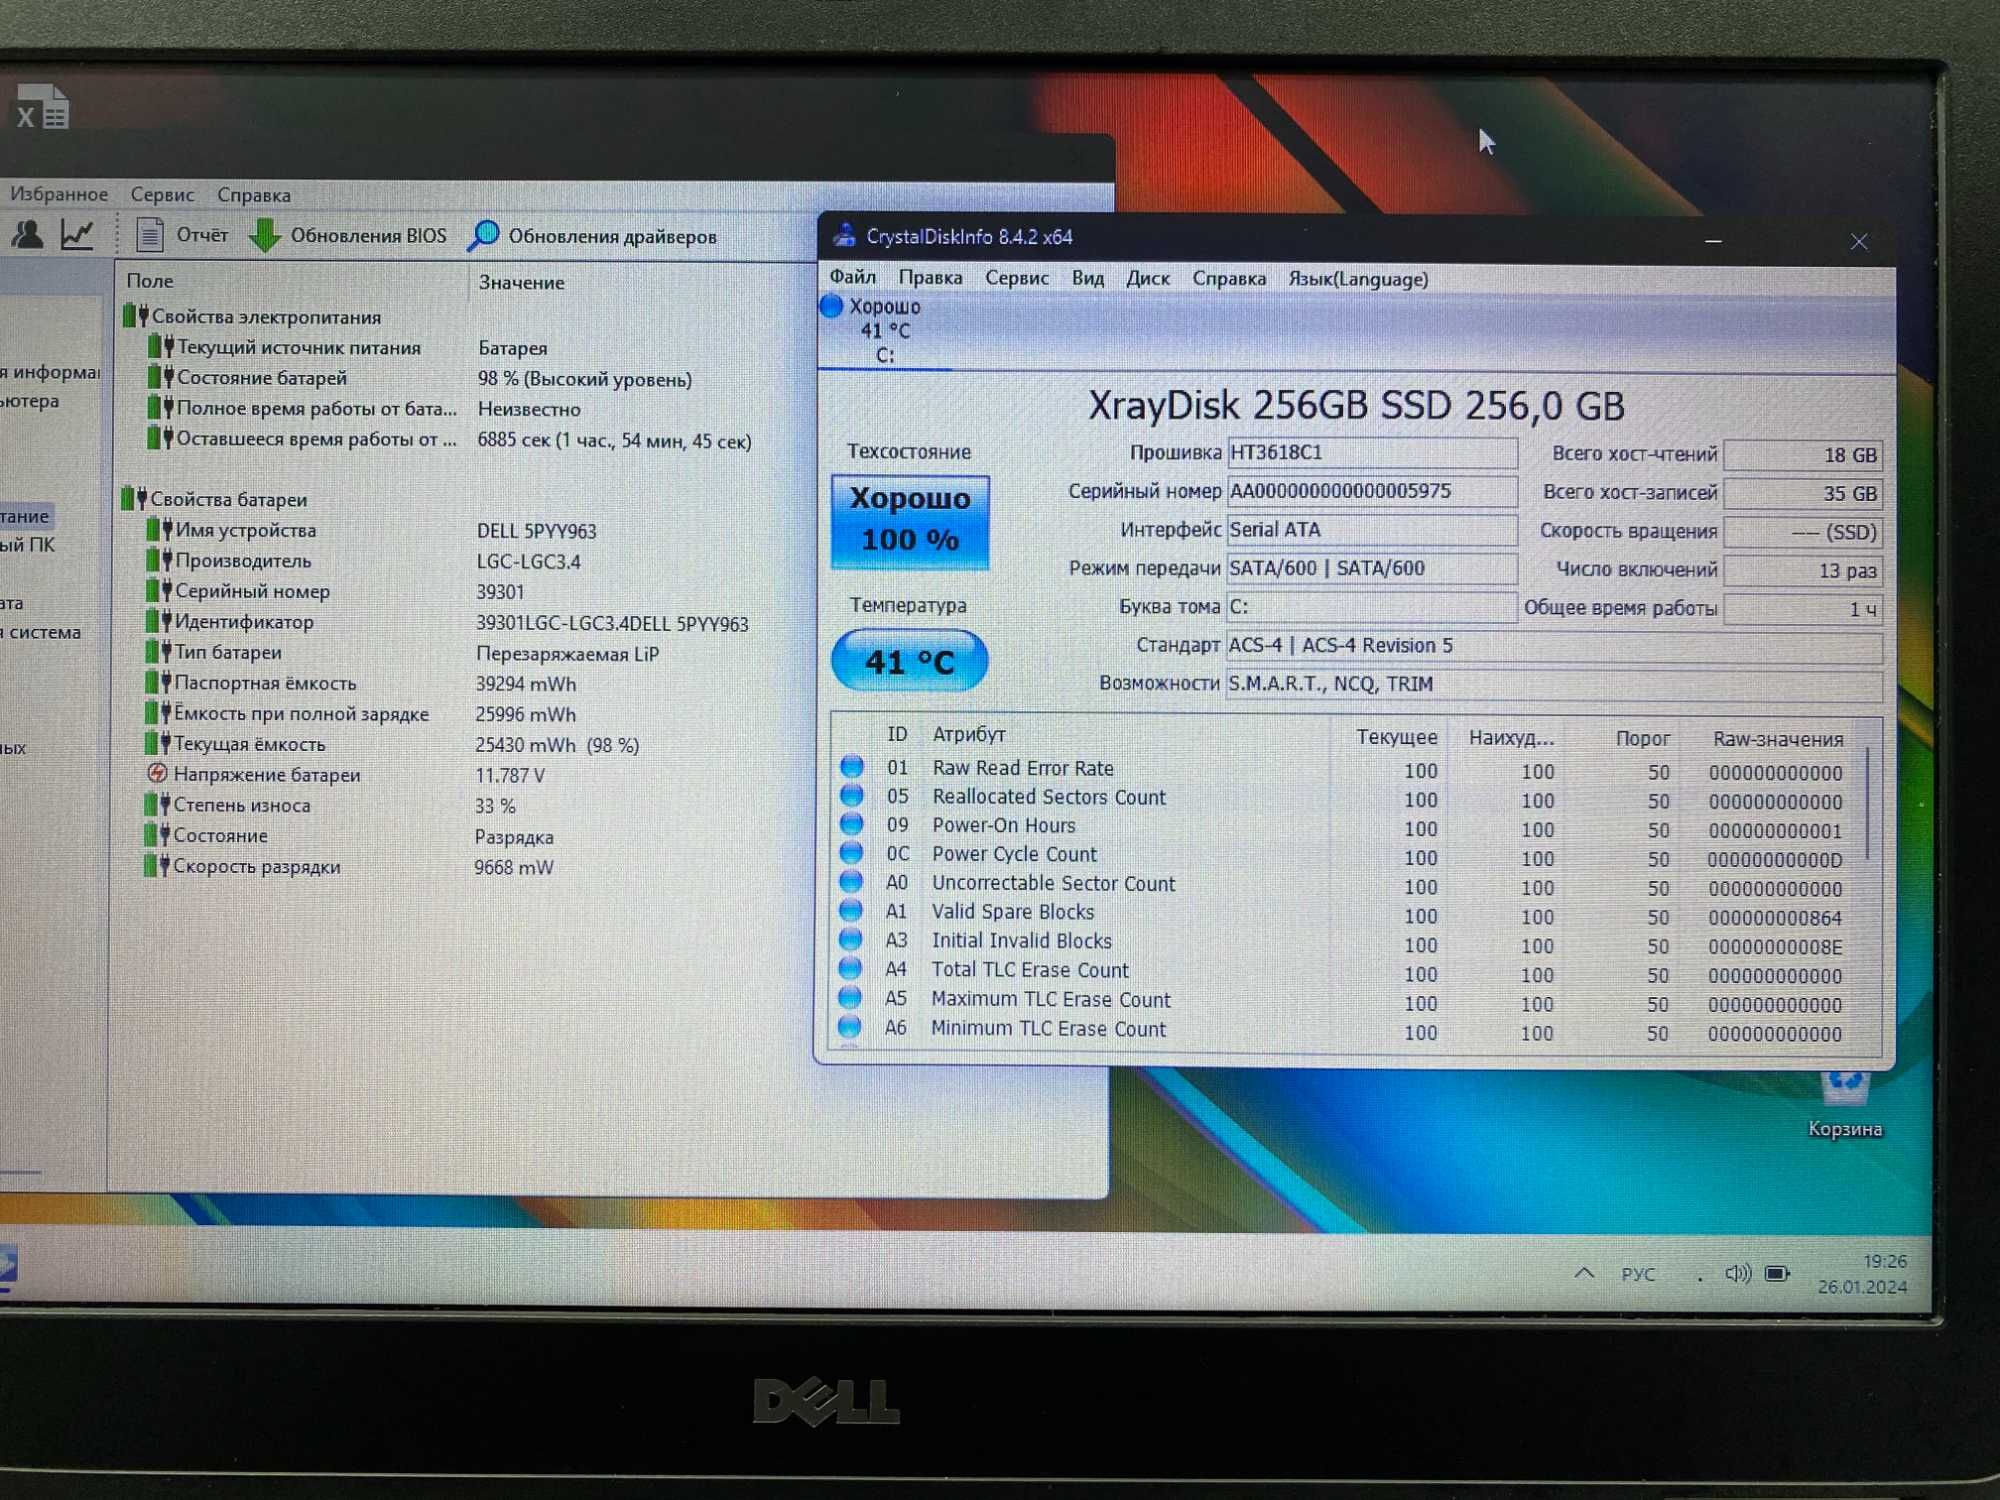Click the blue status icon for Reallocated Sectors Count

point(852,796)
